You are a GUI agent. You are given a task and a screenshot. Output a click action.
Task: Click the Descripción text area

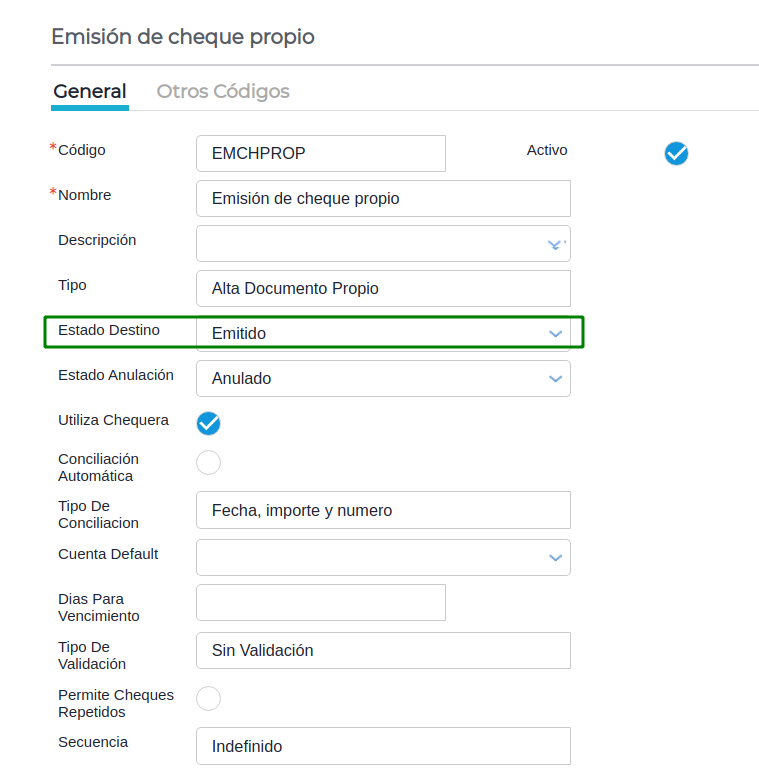click(370, 244)
